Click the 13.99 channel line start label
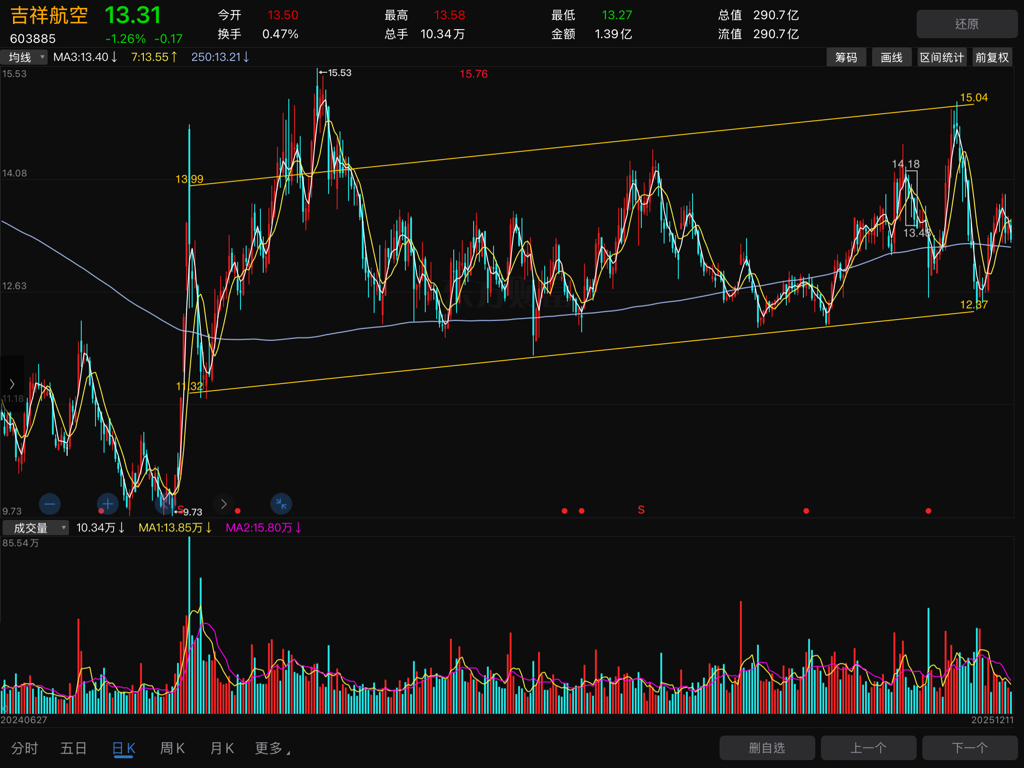The image size is (1024, 768). click(189, 179)
